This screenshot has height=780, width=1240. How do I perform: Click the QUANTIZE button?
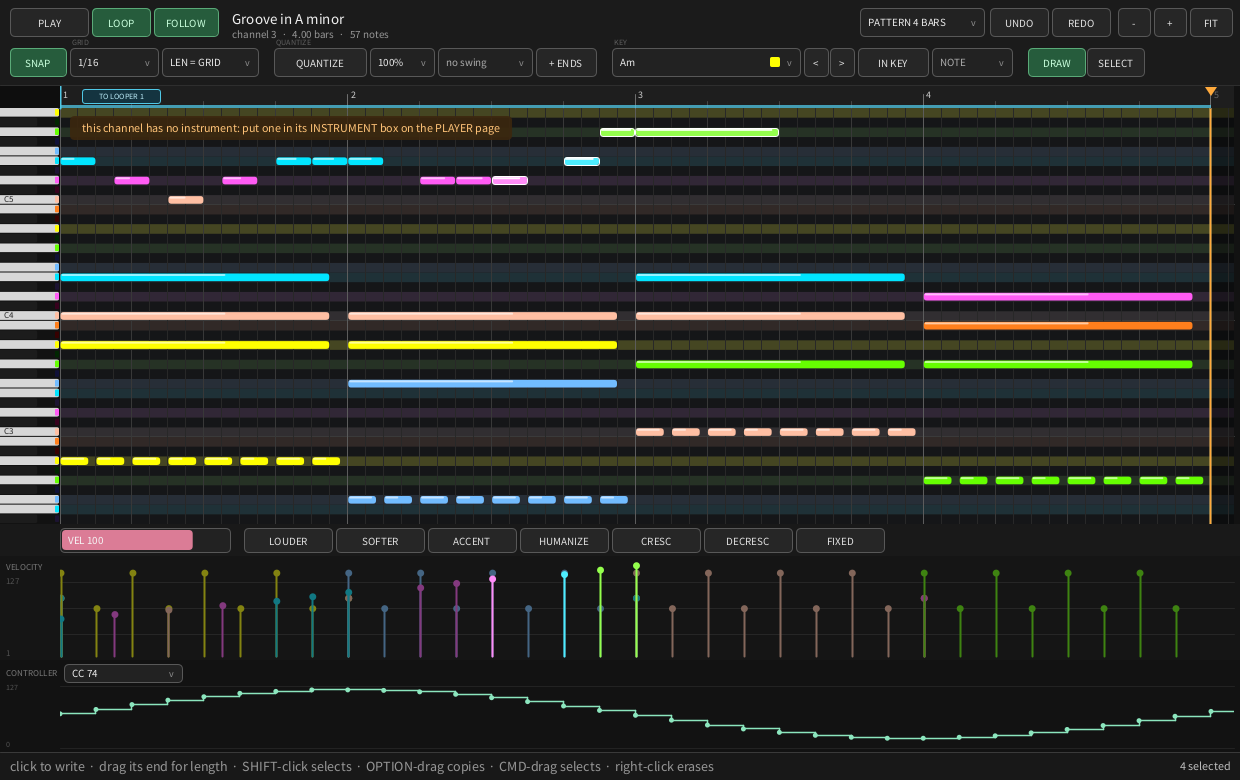320,63
